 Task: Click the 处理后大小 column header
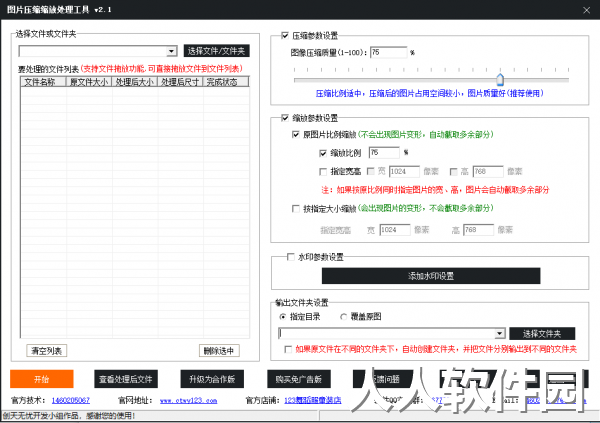click(134, 82)
